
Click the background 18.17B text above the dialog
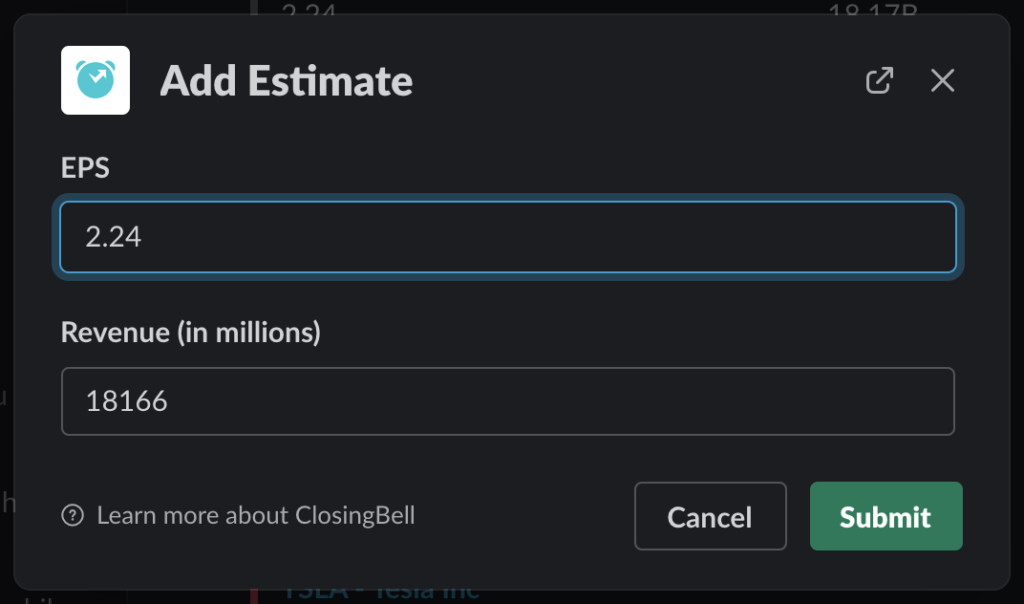tap(872, 8)
